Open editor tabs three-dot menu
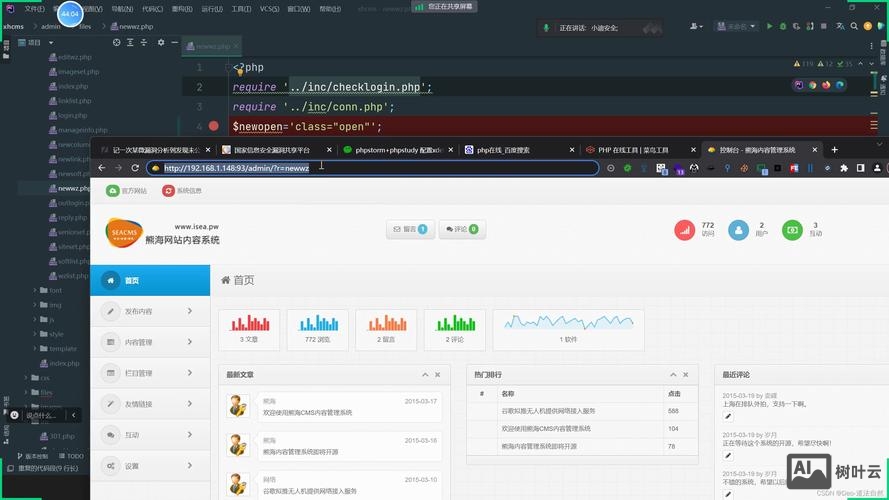 (871, 46)
